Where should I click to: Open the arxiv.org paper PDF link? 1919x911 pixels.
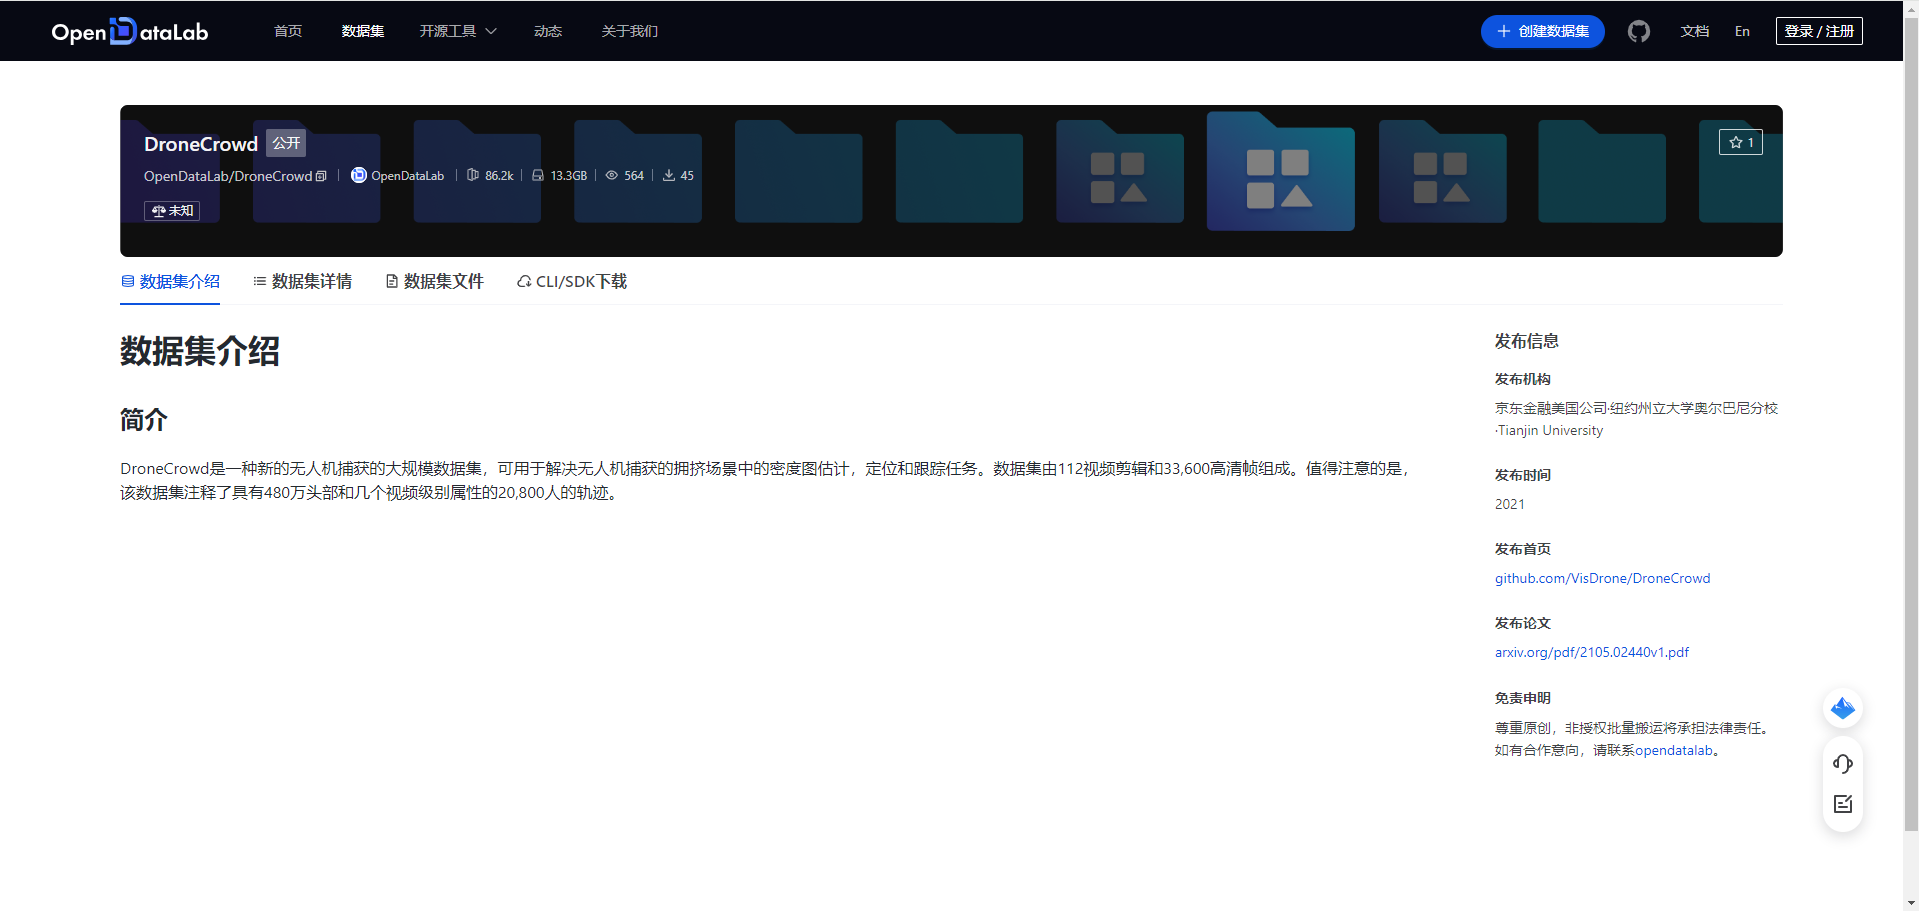click(1591, 651)
